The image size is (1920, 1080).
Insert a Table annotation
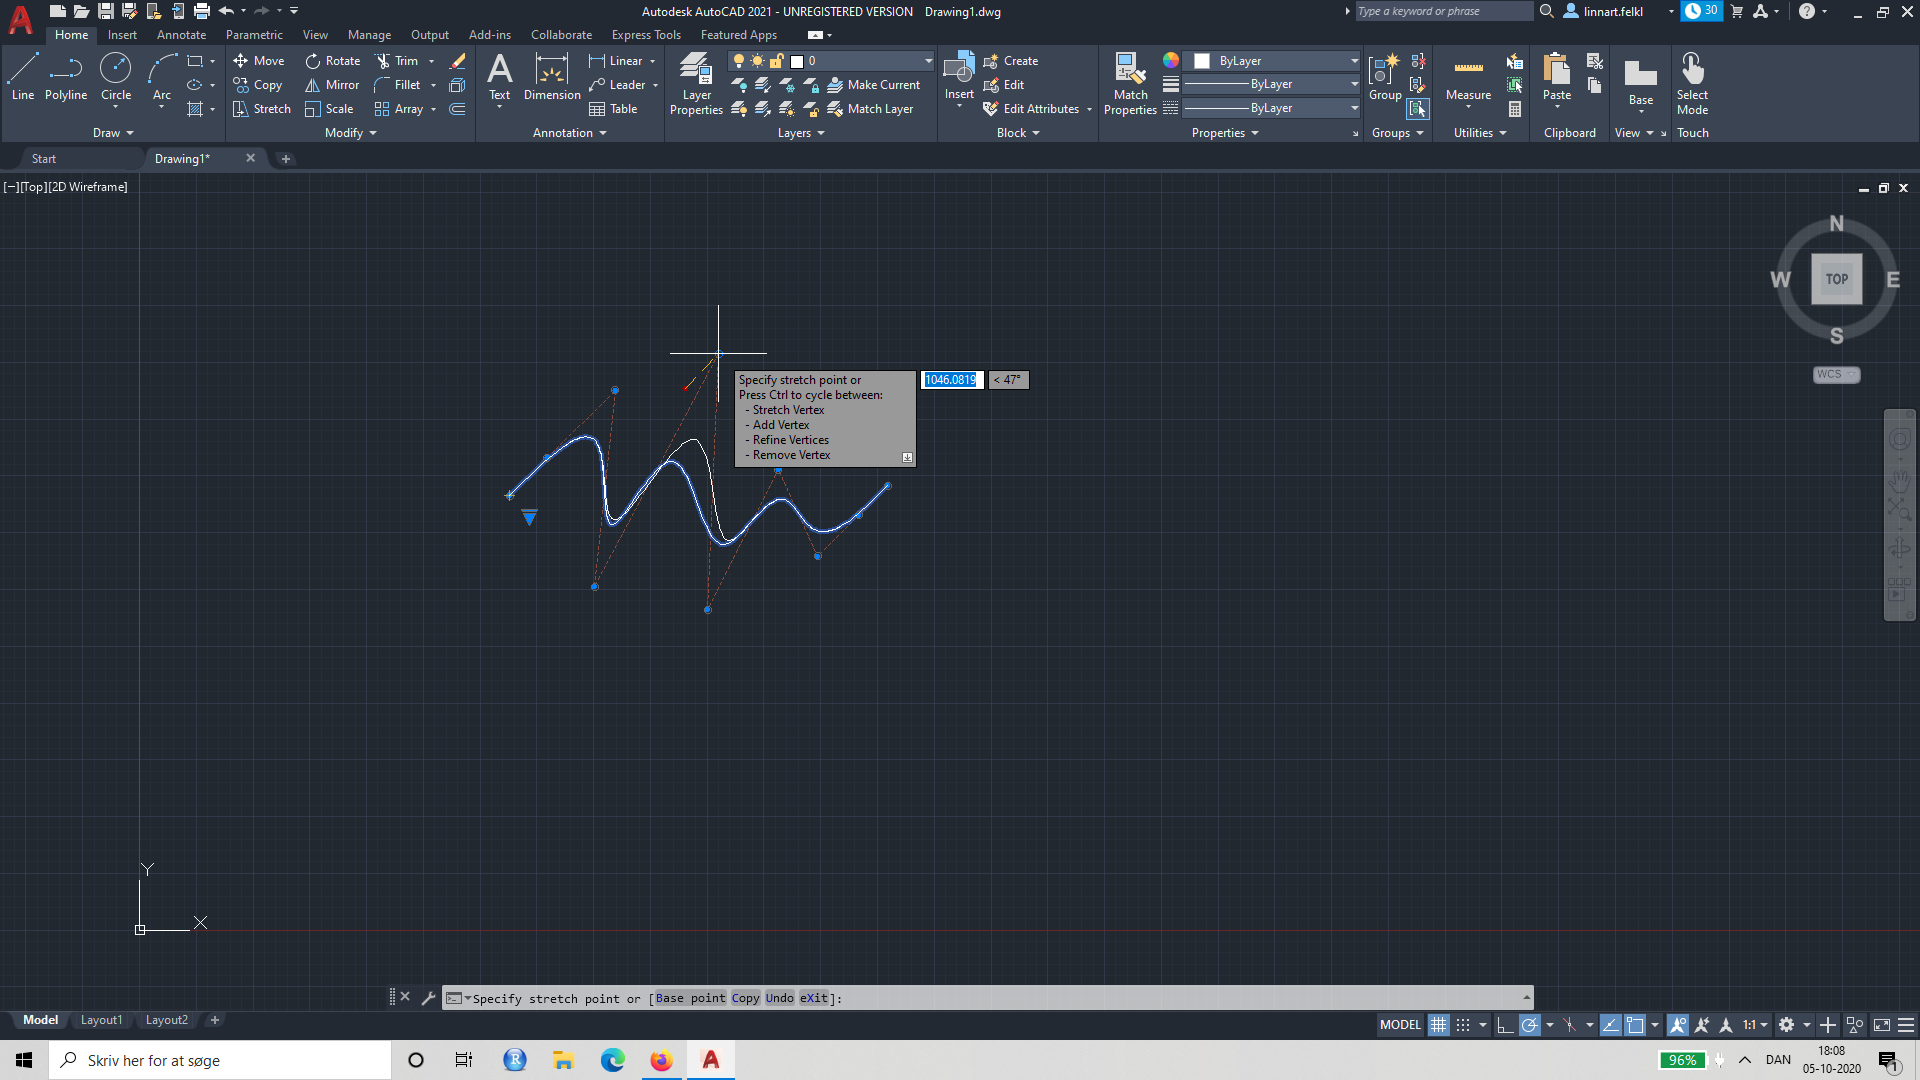613,109
